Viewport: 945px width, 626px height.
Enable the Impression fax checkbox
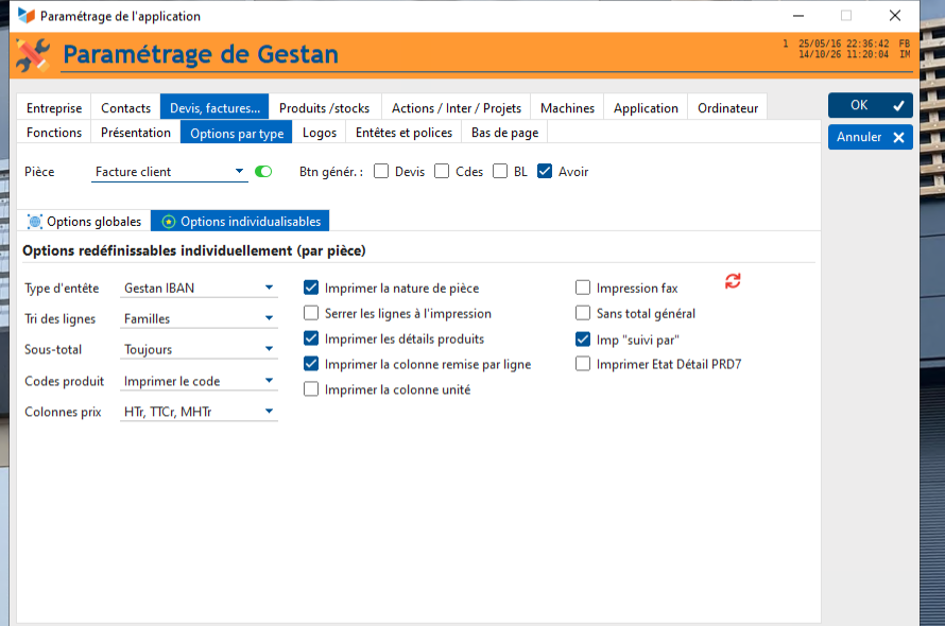583,287
